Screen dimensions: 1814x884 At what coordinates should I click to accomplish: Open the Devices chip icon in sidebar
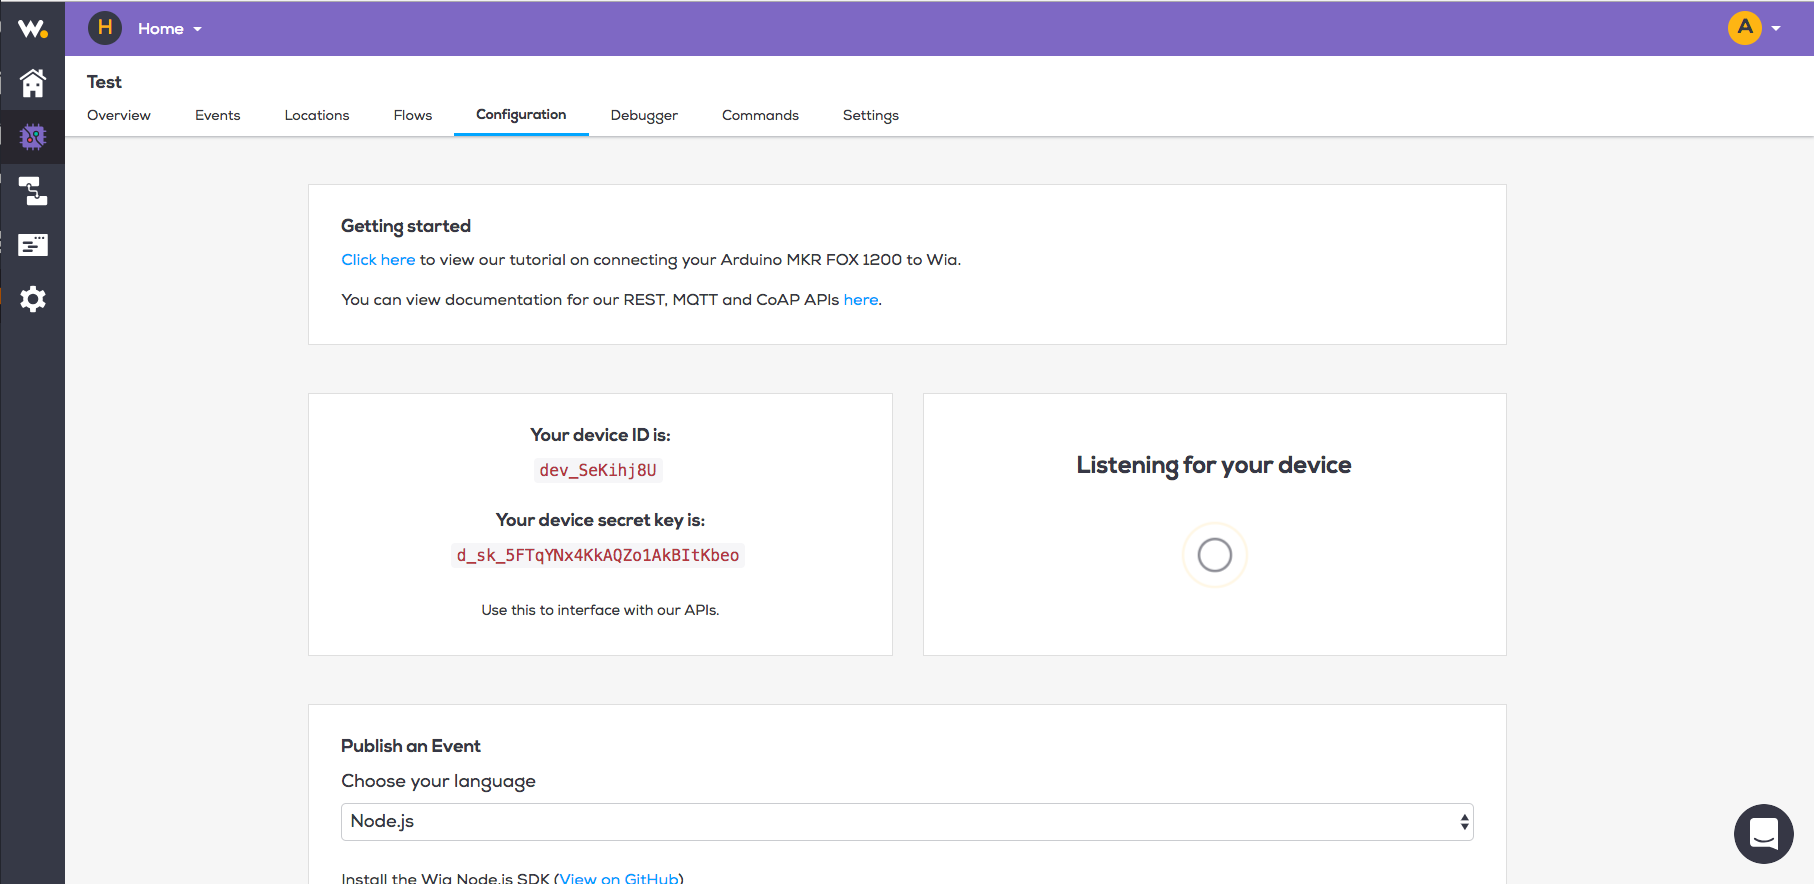click(33, 137)
